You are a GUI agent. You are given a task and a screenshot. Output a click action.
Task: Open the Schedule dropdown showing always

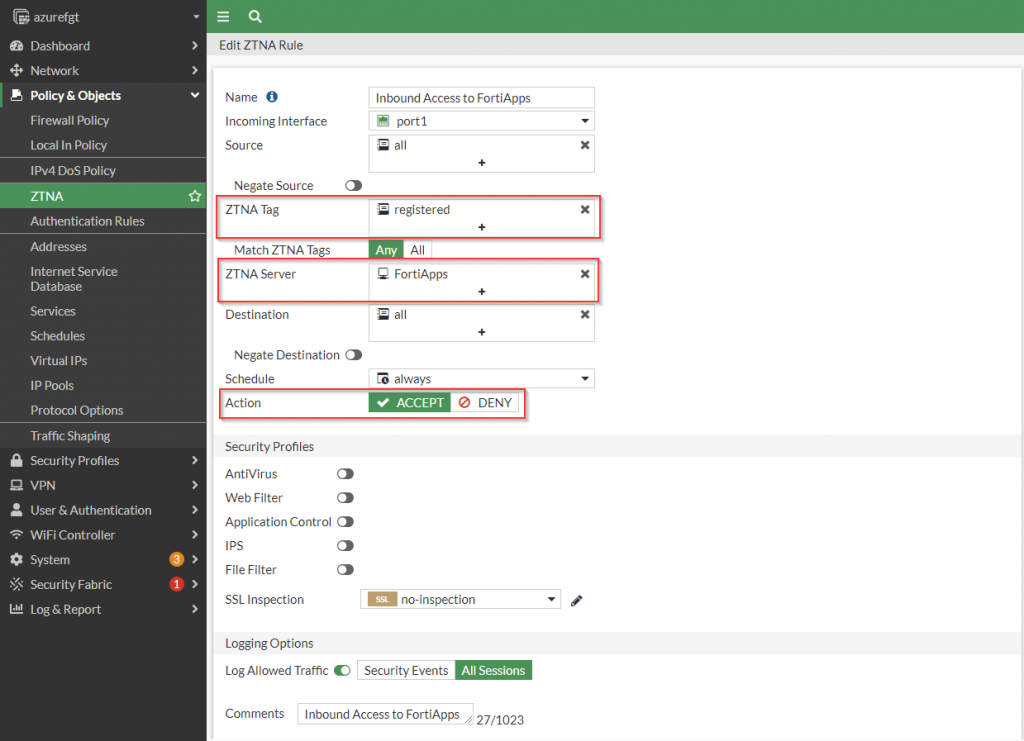click(481, 379)
